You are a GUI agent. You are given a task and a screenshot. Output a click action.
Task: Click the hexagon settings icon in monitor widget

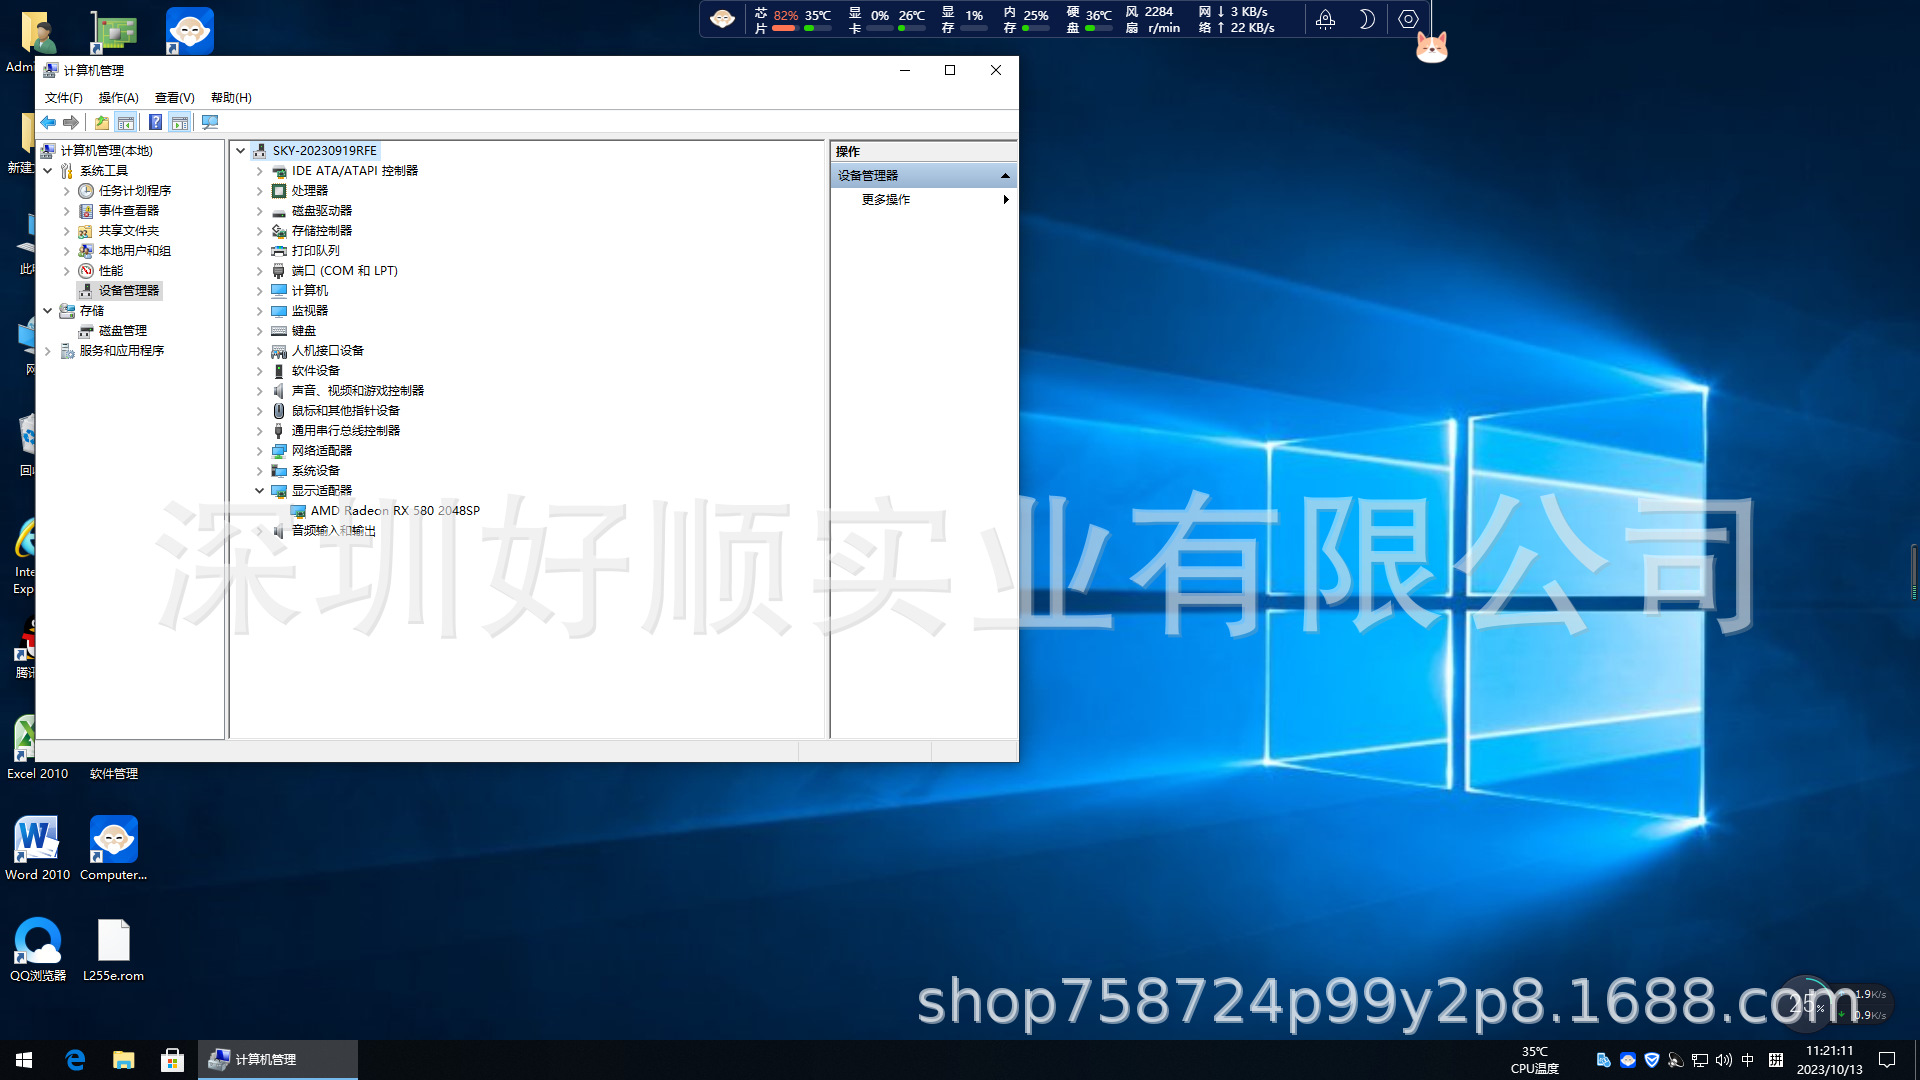1408,19
